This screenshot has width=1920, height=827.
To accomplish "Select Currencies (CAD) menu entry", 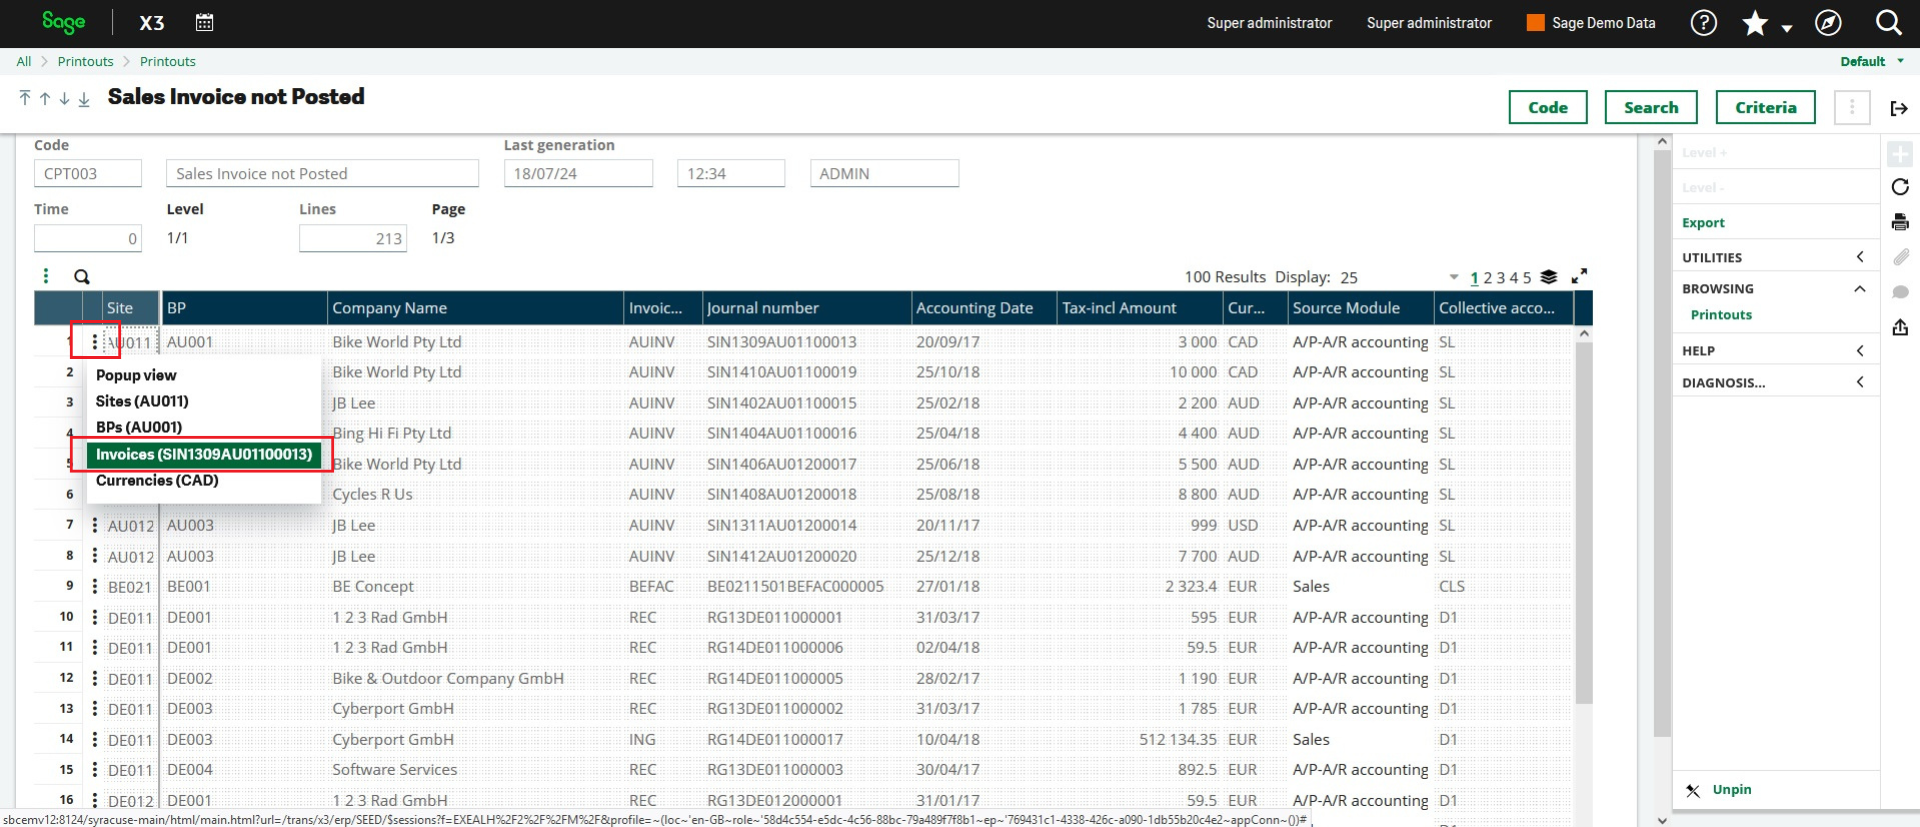I will tap(157, 480).
